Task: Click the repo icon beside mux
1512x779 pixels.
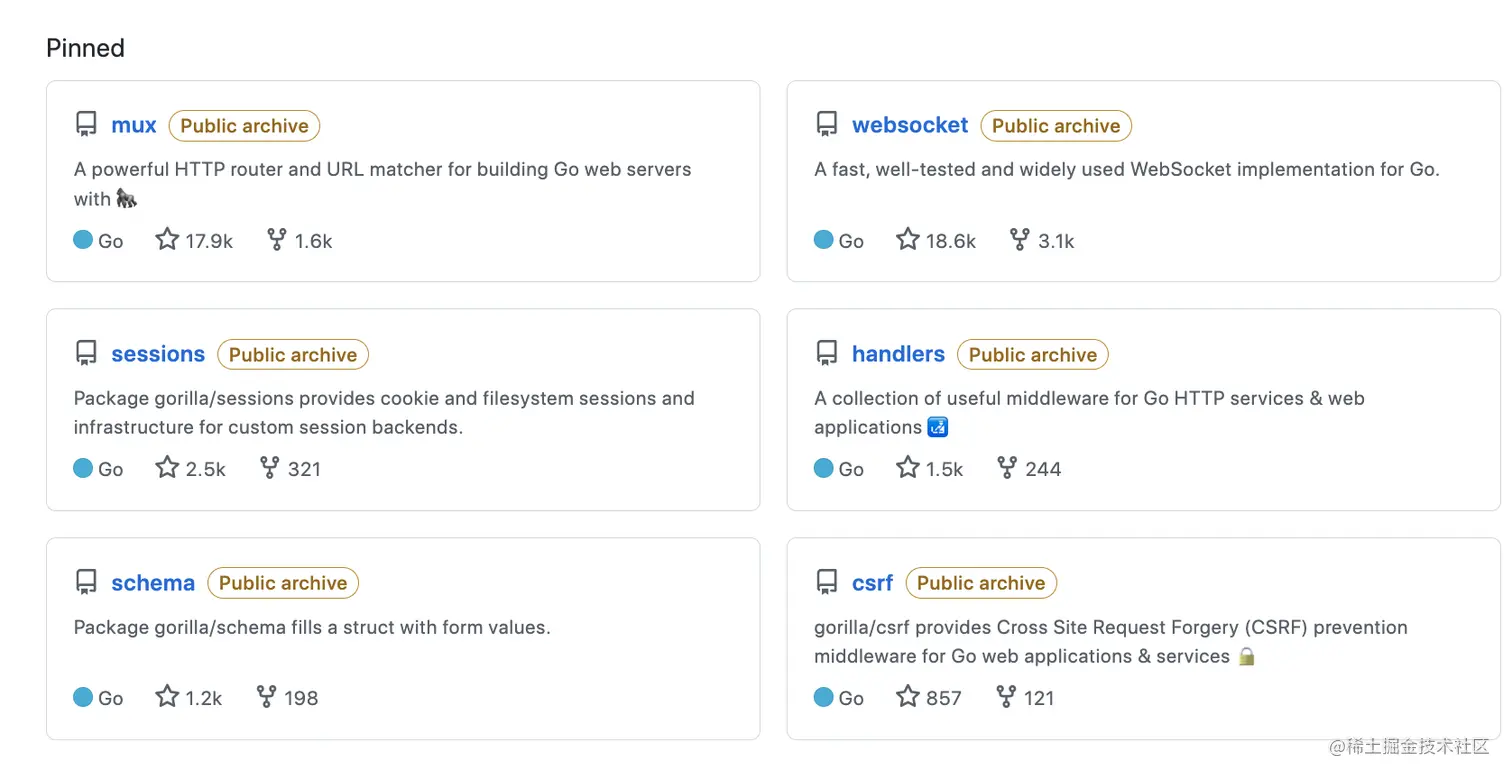Action: pos(87,125)
